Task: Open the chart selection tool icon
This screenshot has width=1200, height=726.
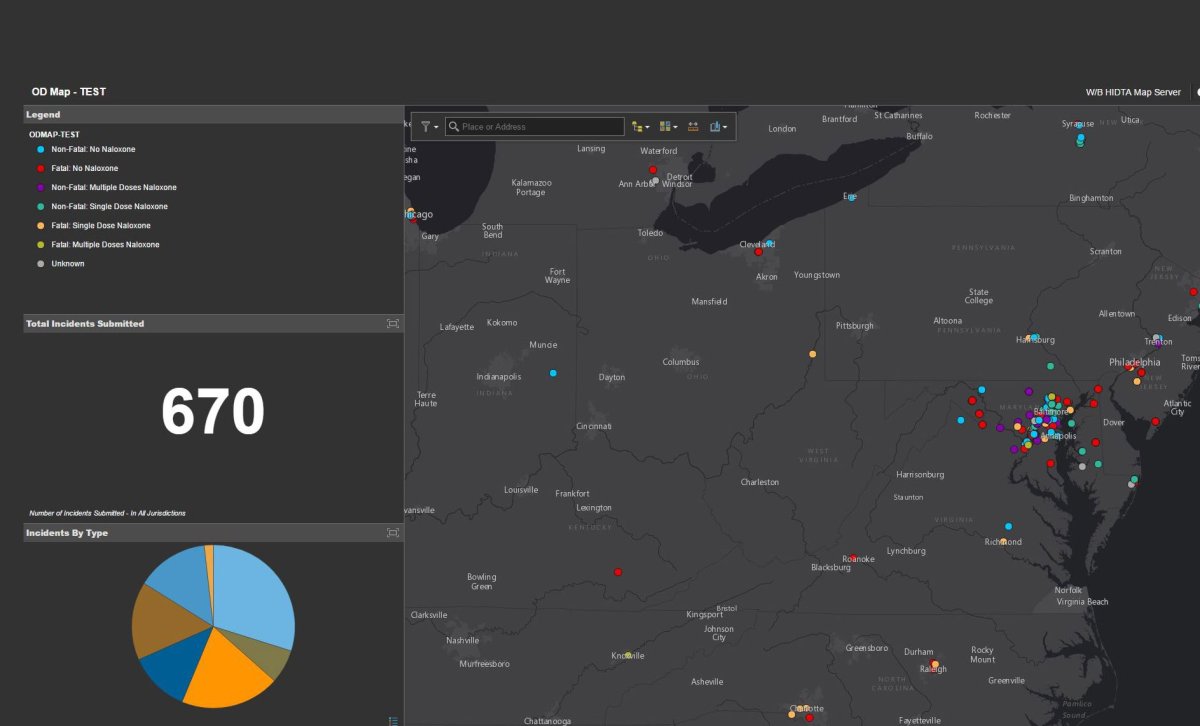Action: (x=718, y=127)
